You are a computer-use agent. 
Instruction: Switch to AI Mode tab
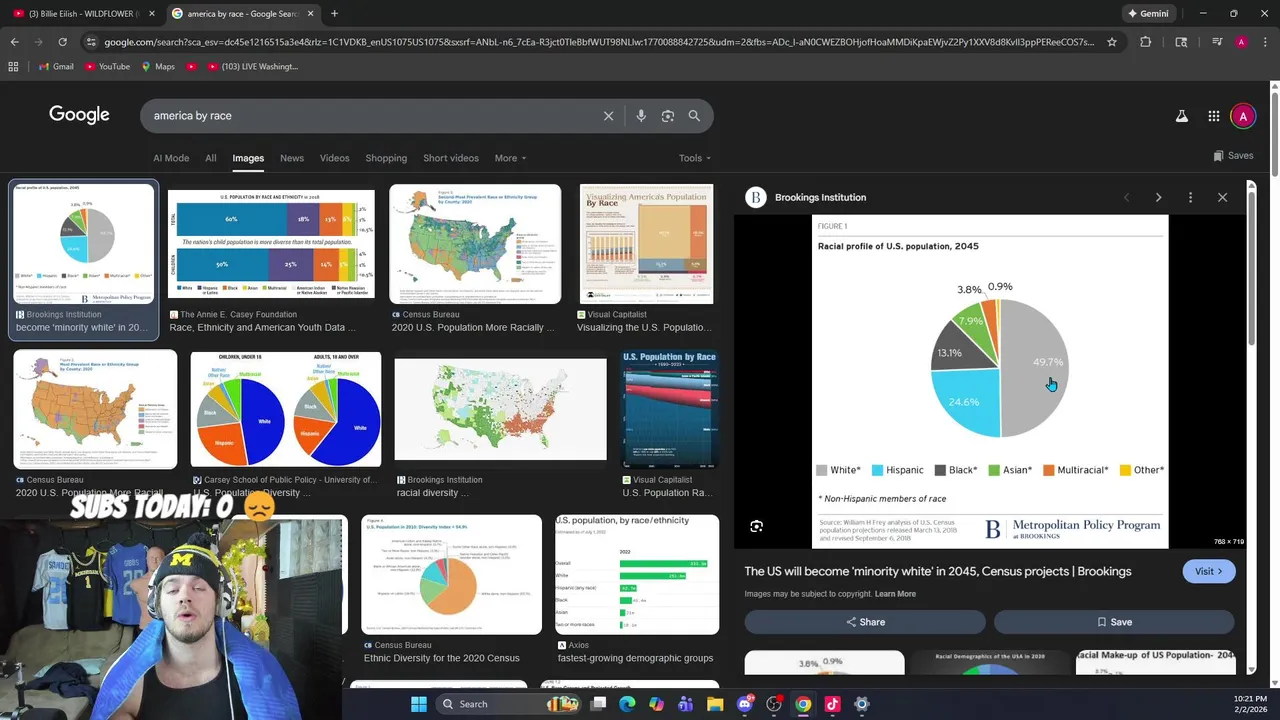171,158
